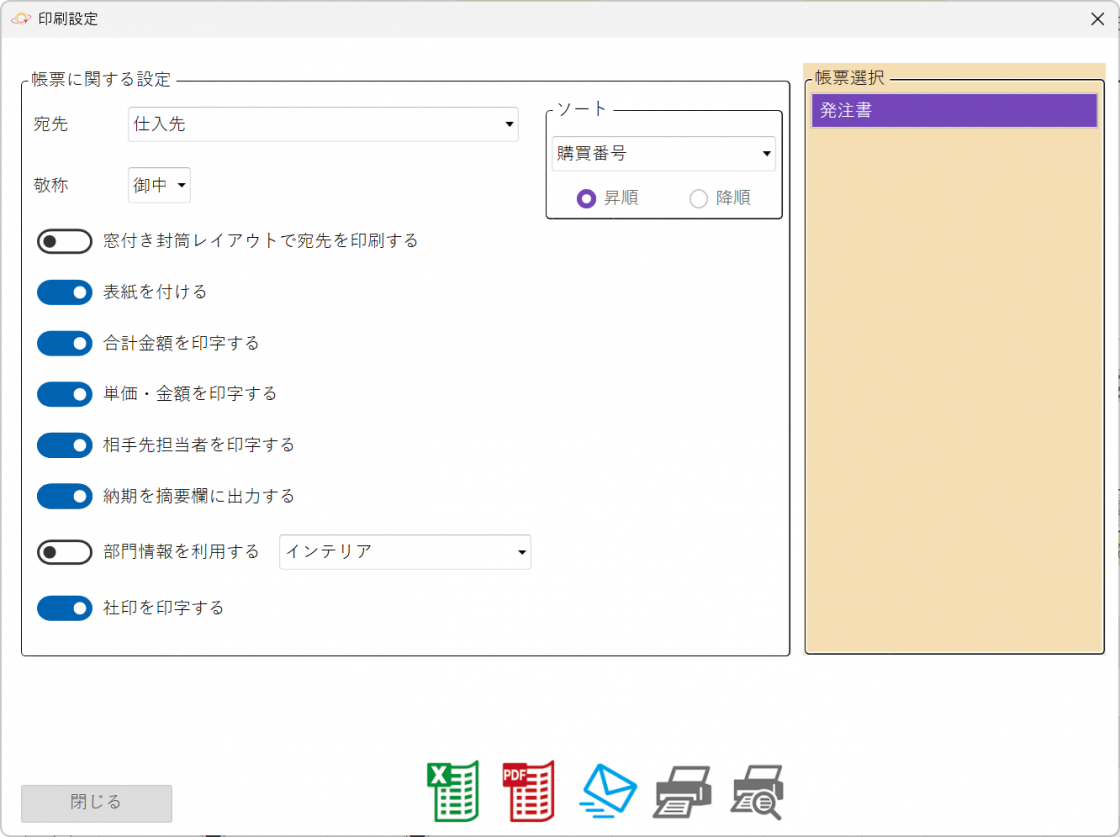Enable 部門情報を利用する toggle

coord(65,552)
